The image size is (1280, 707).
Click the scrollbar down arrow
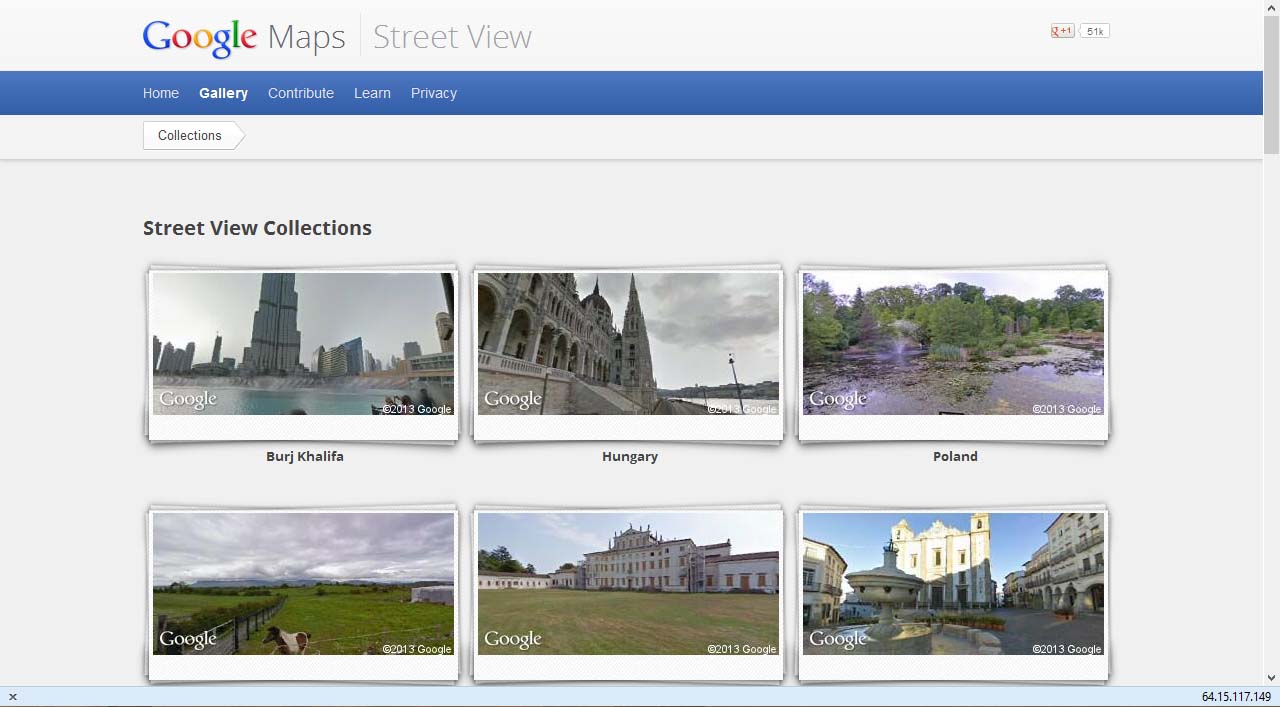pos(1271,677)
